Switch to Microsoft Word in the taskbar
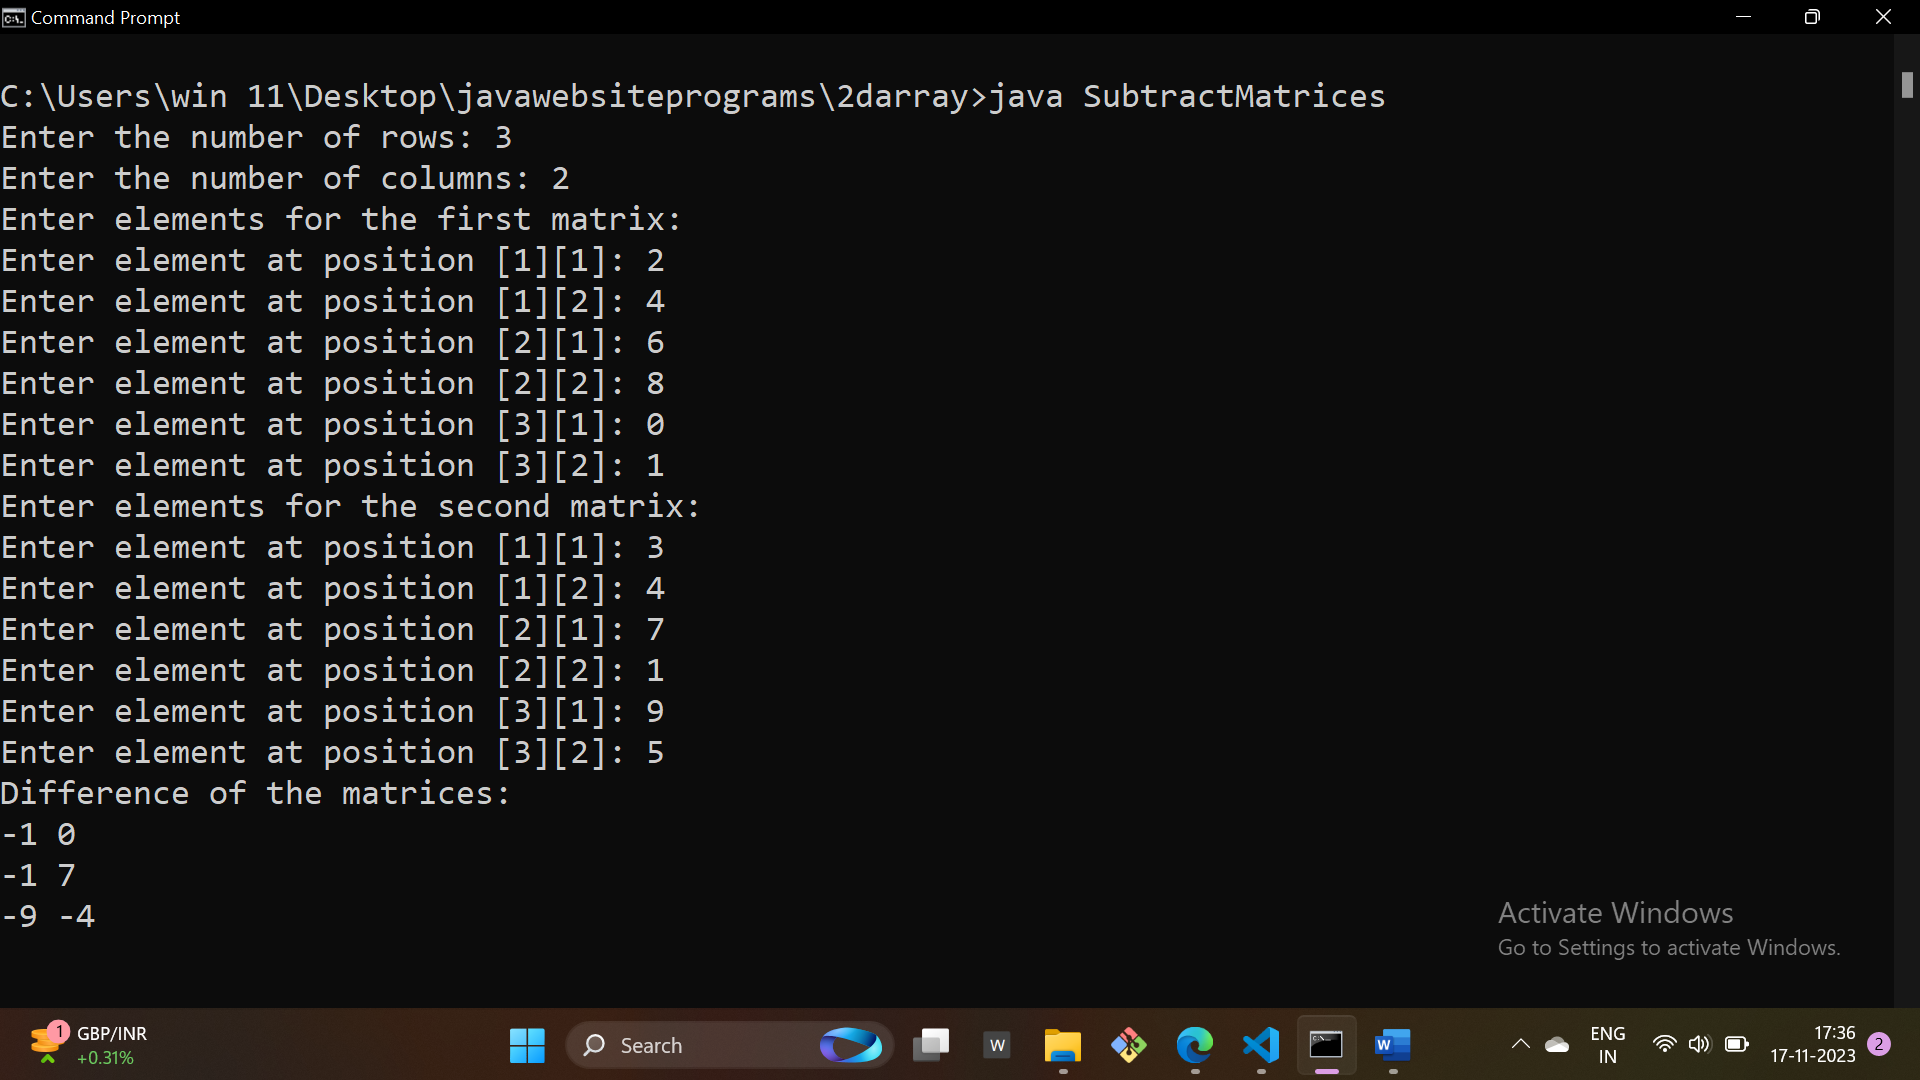 (1392, 1045)
